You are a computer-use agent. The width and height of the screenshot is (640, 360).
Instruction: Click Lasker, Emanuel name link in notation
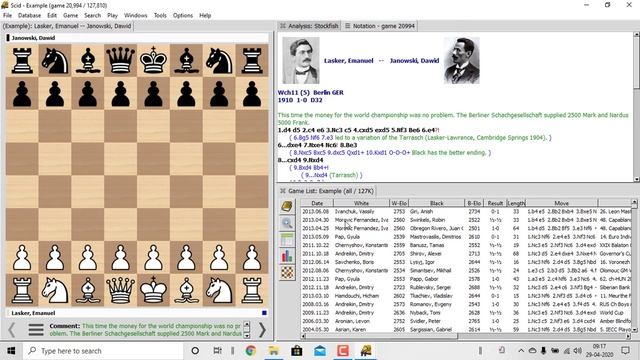pyautogui.click(x=349, y=61)
